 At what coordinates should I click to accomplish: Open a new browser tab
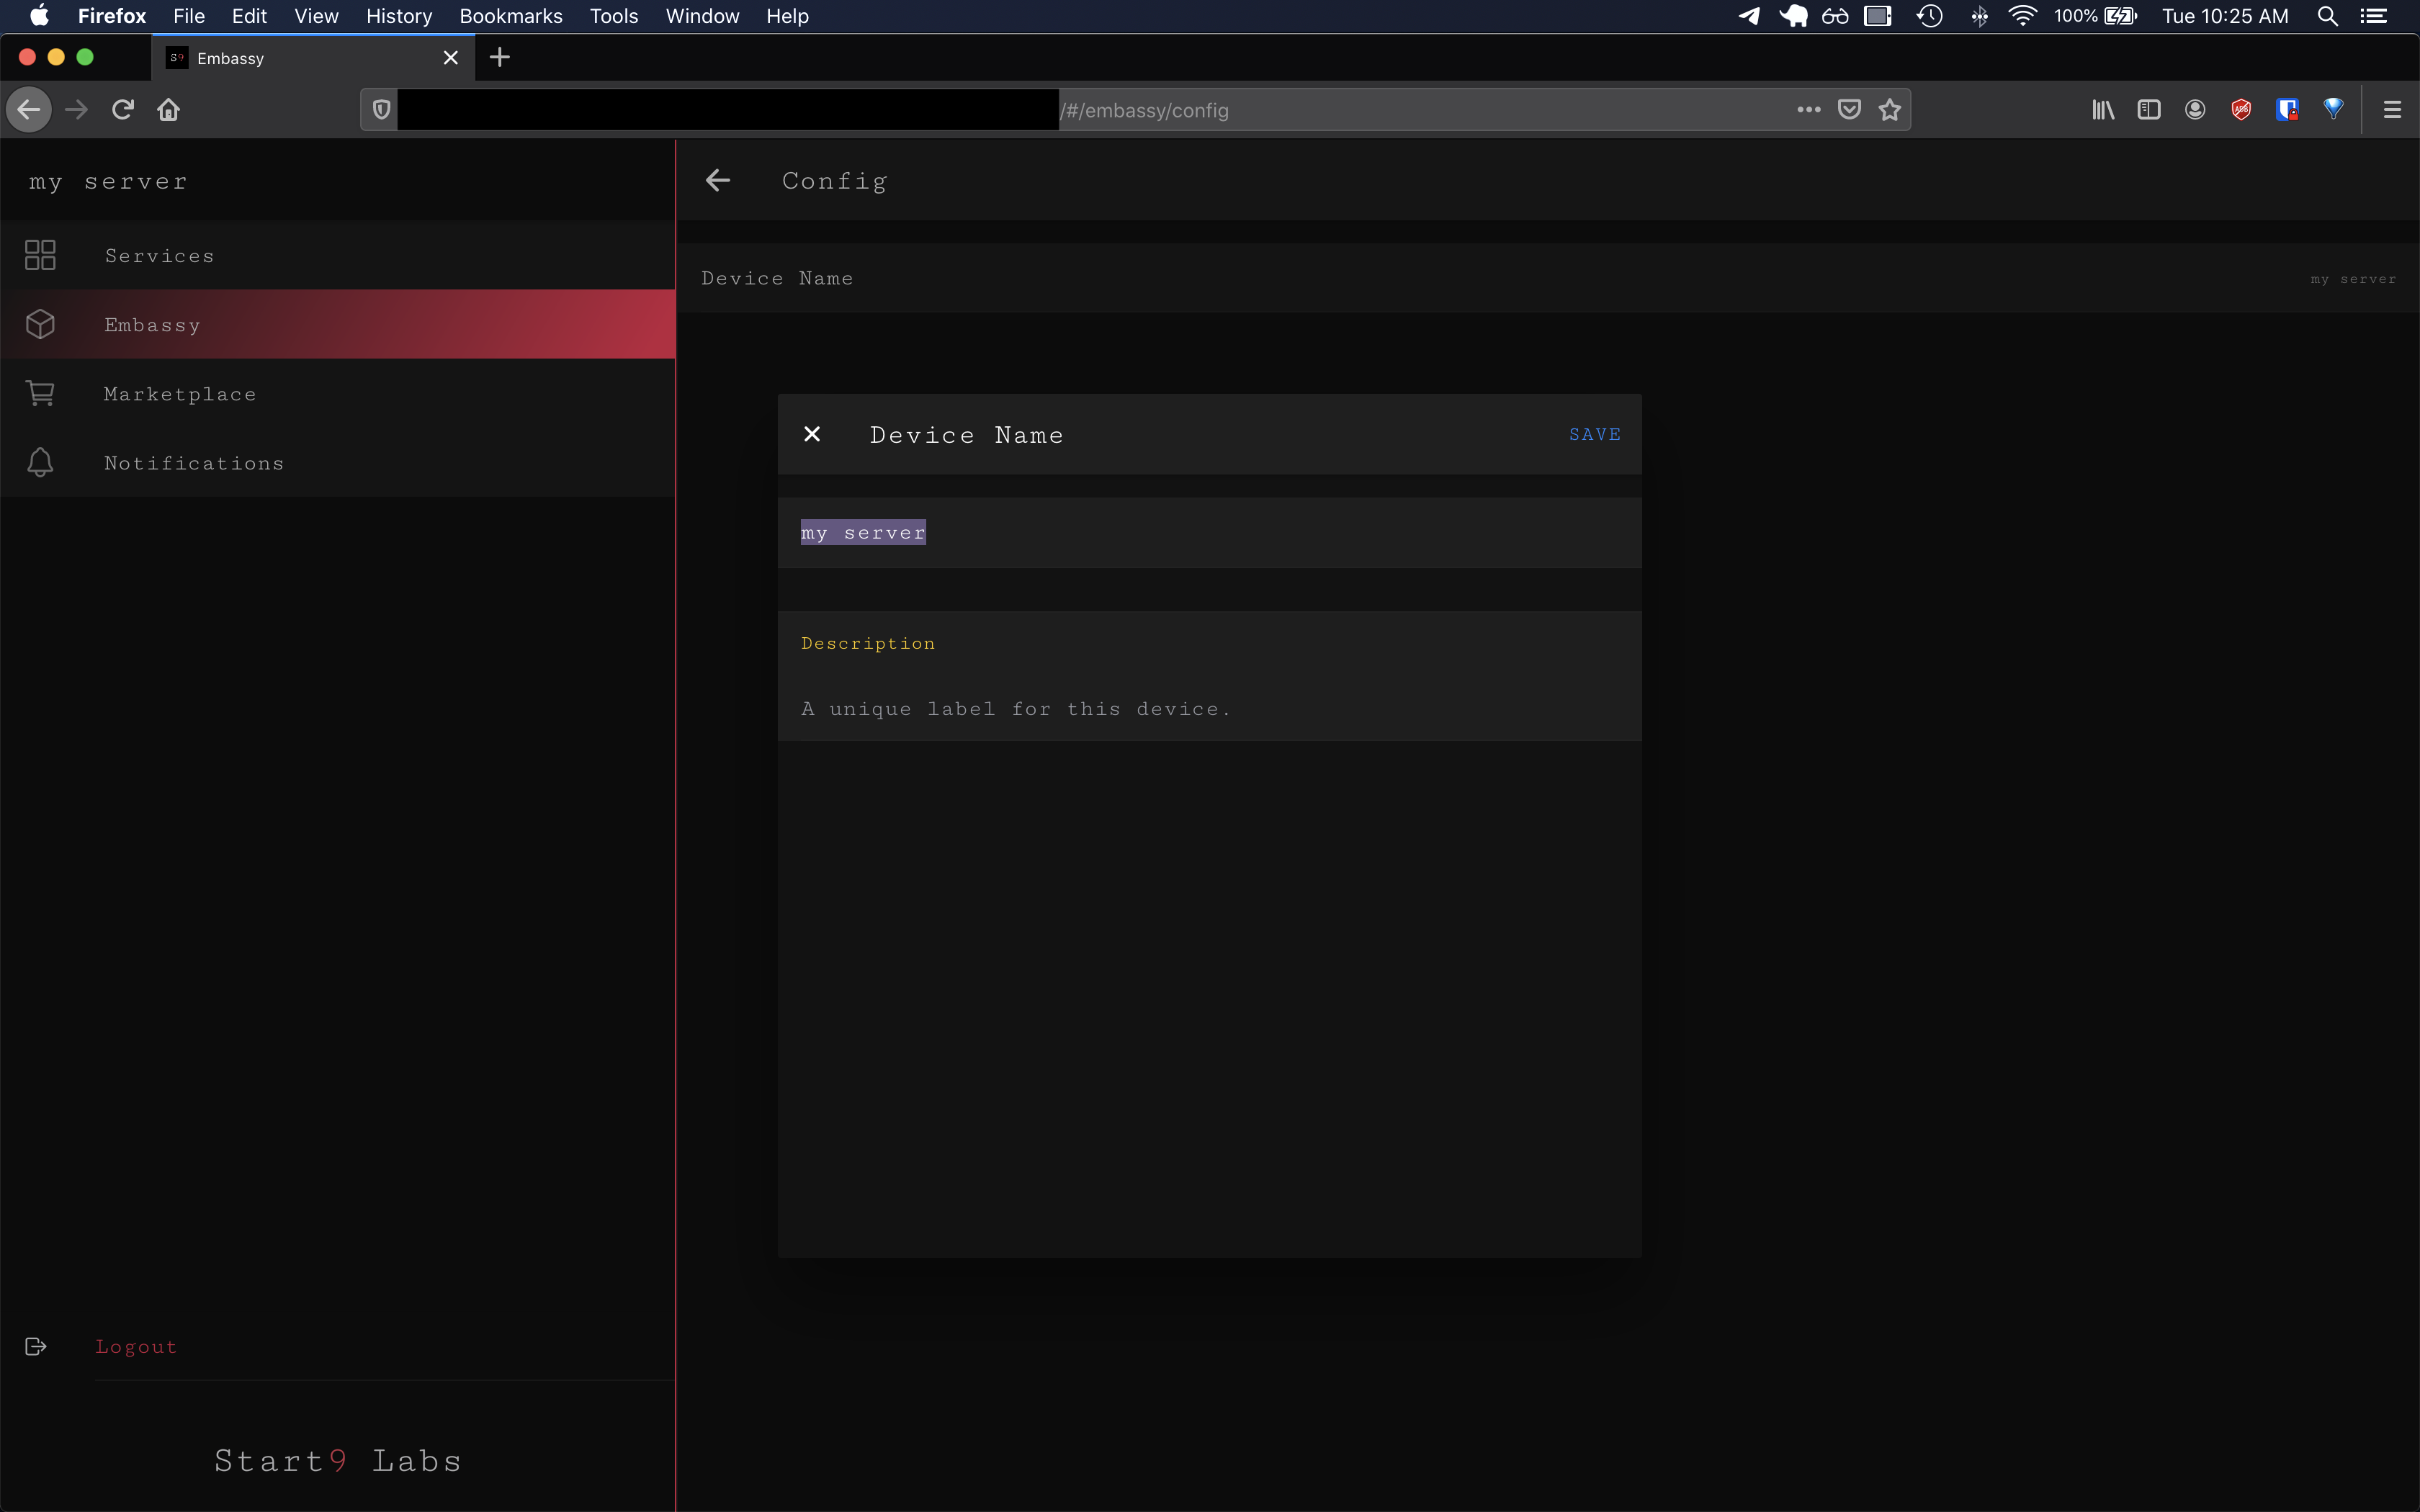pyautogui.click(x=500, y=58)
